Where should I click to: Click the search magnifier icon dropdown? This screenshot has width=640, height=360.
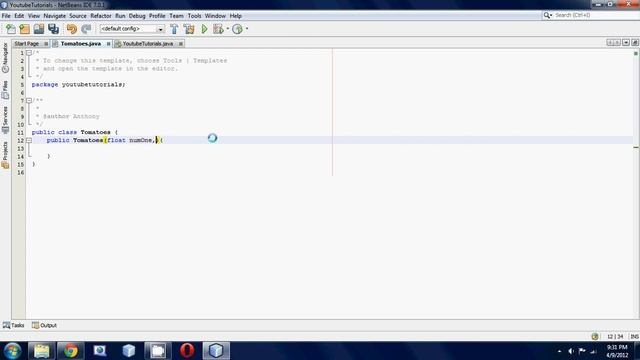click(x=547, y=16)
